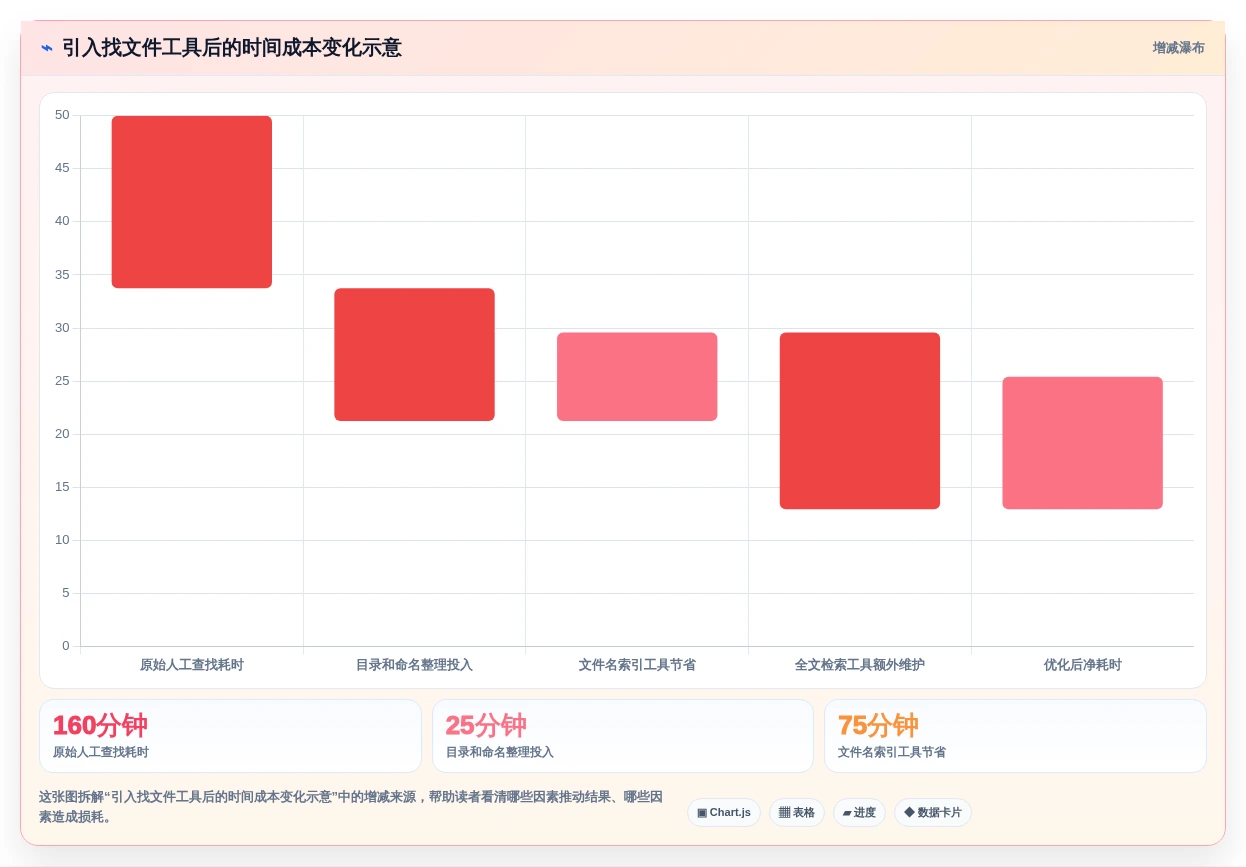Select the 全文检索工具额外维护 bar in the chart
1246x867 pixels.
[x=860, y=420]
